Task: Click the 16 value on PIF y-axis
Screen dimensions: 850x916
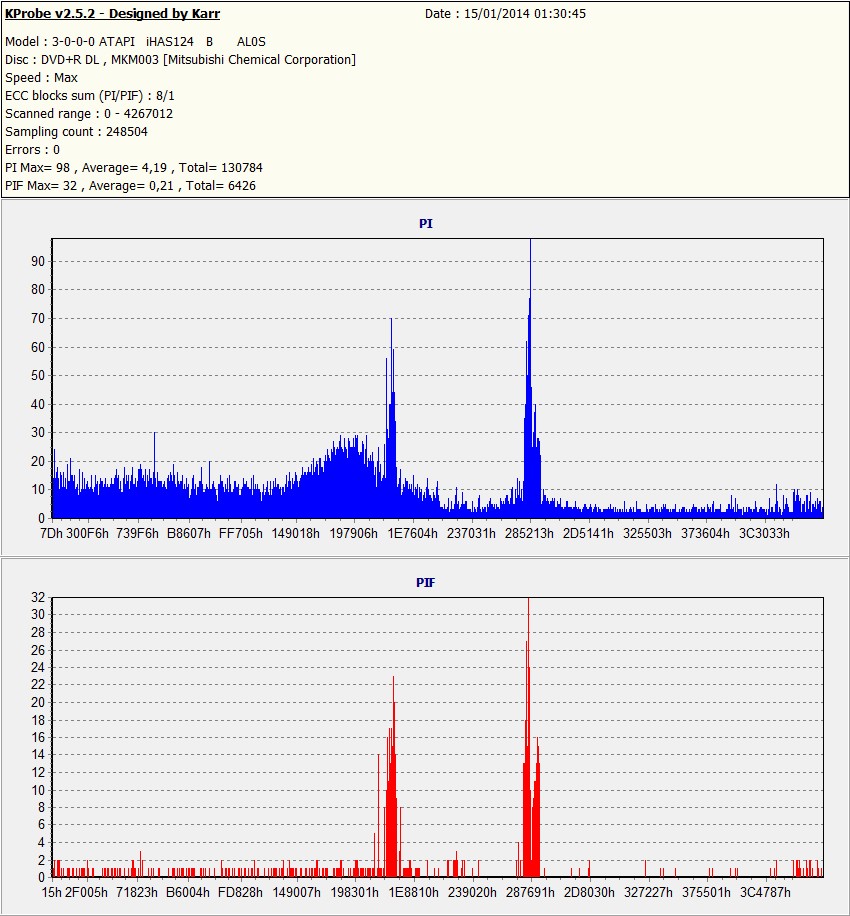Action: 38,737
